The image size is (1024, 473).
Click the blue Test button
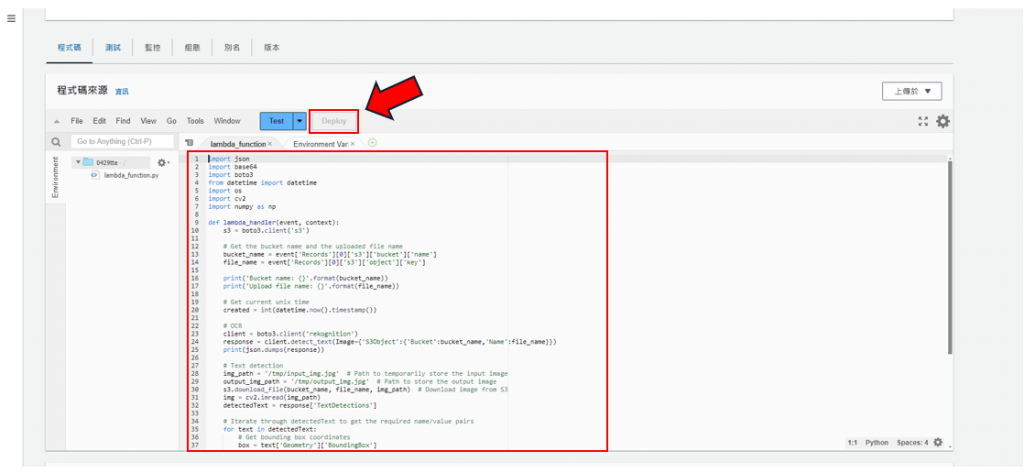pos(276,121)
